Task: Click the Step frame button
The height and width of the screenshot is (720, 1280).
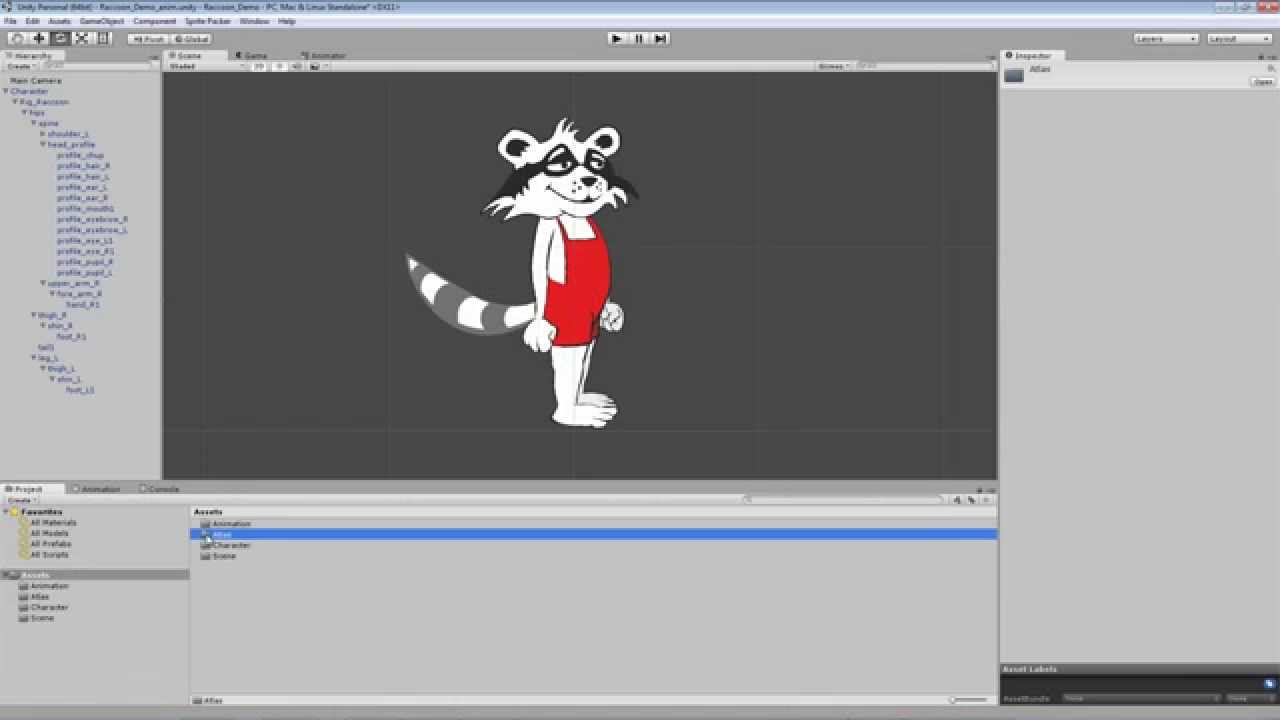Action: click(x=659, y=38)
